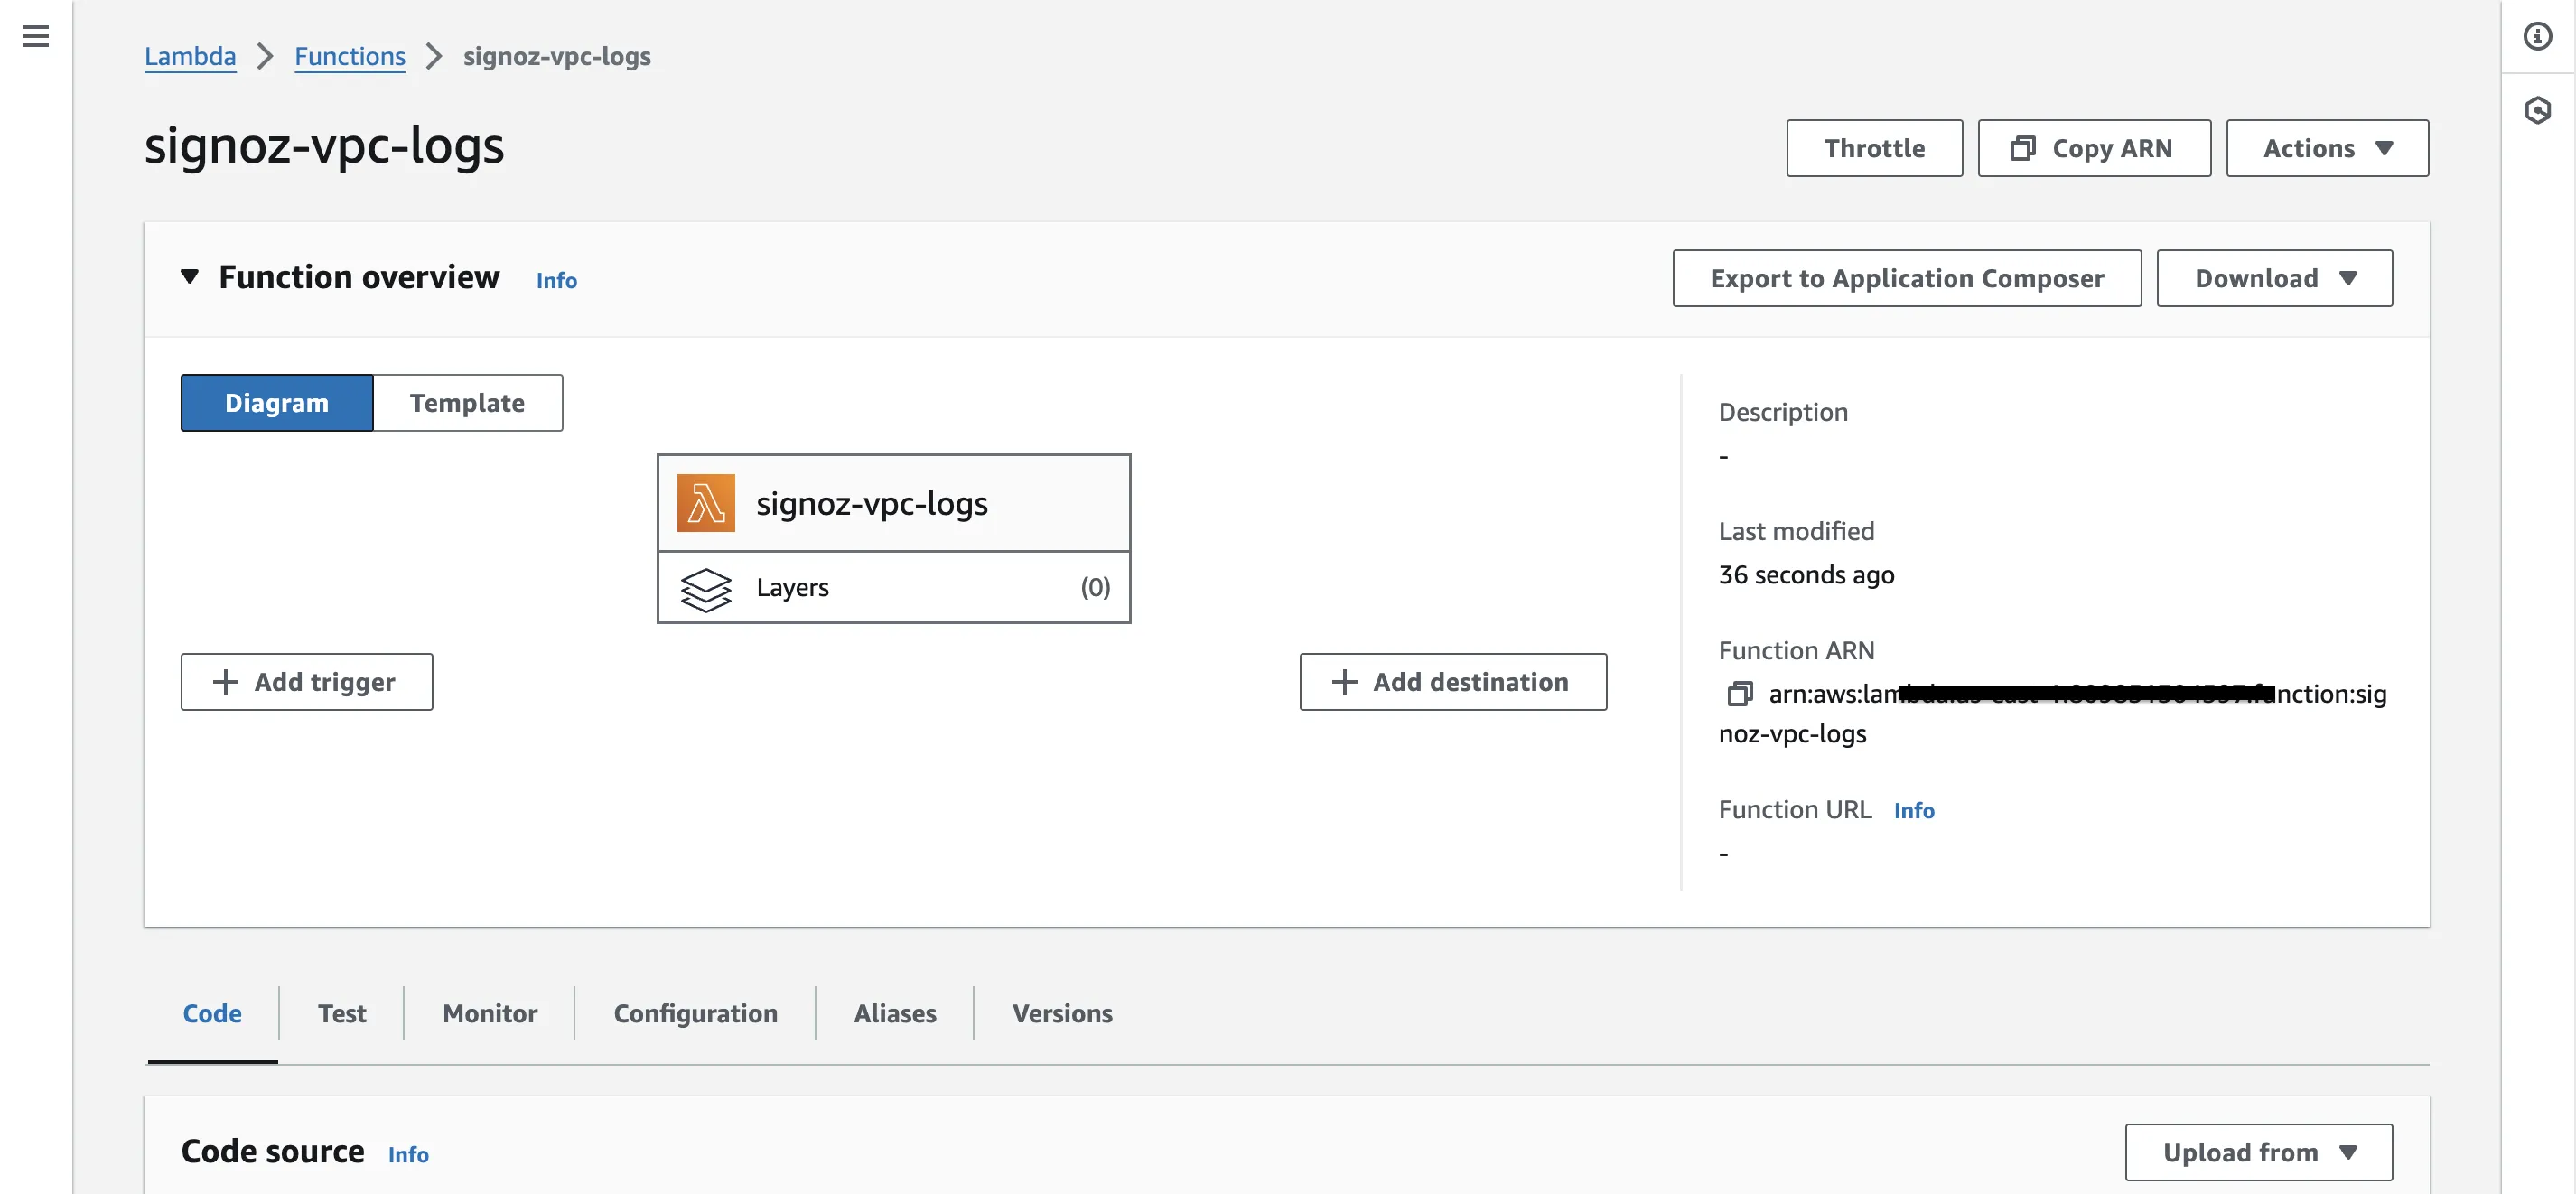Open Layers row in diagram
The image size is (2576, 1194).
pos(894,588)
